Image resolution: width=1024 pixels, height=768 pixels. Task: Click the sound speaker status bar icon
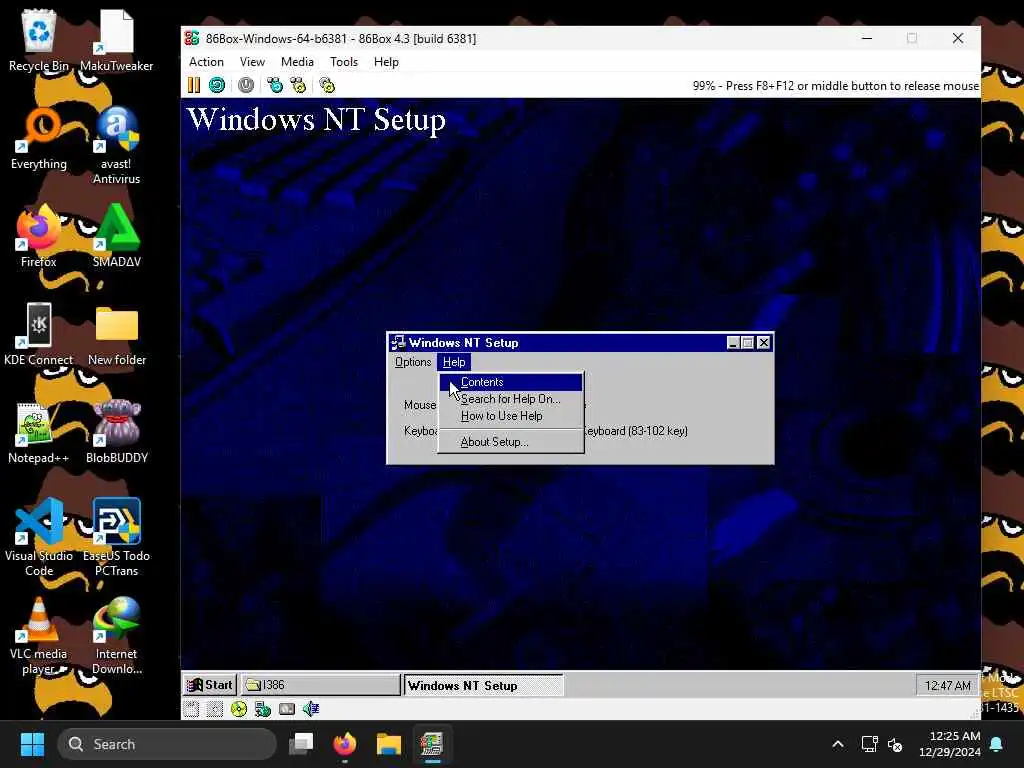pyautogui.click(x=311, y=709)
